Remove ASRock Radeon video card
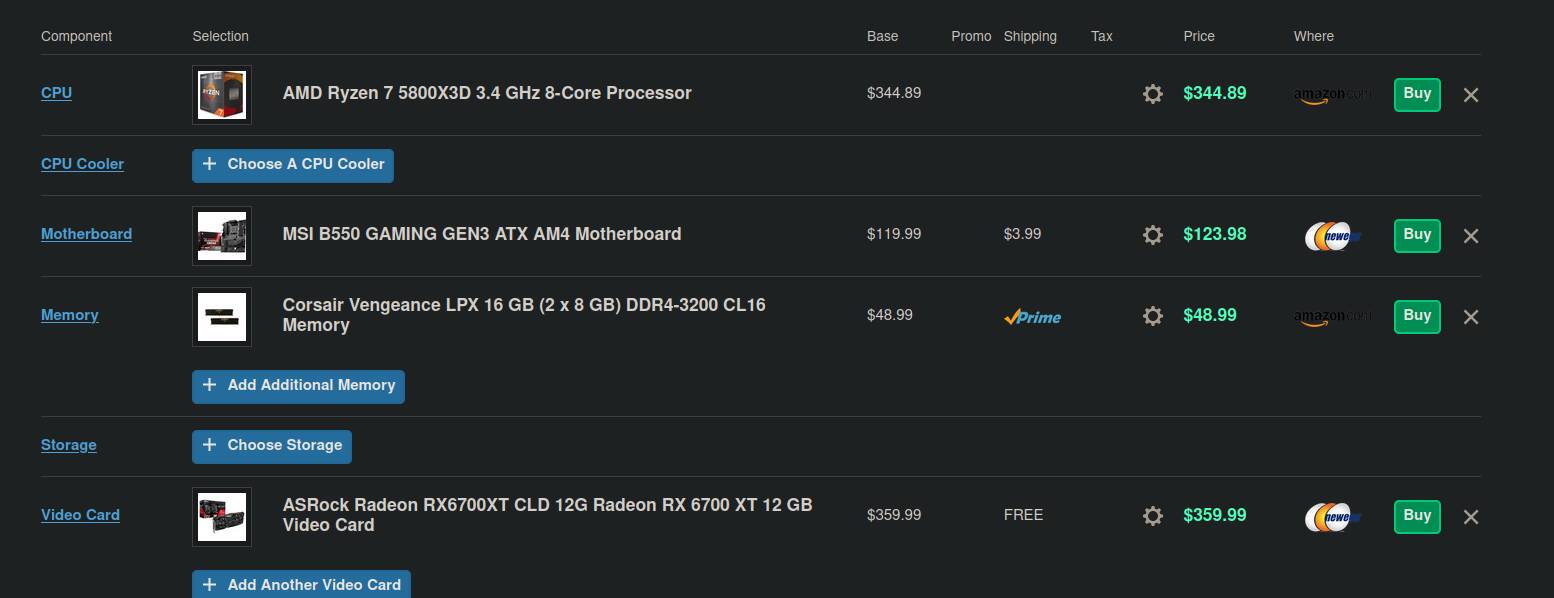This screenshot has height=598, width=1554. [x=1471, y=517]
